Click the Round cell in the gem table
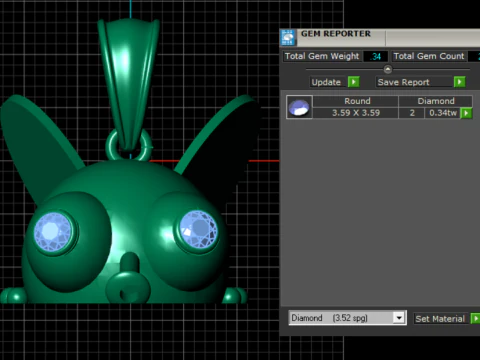 [x=357, y=101]
